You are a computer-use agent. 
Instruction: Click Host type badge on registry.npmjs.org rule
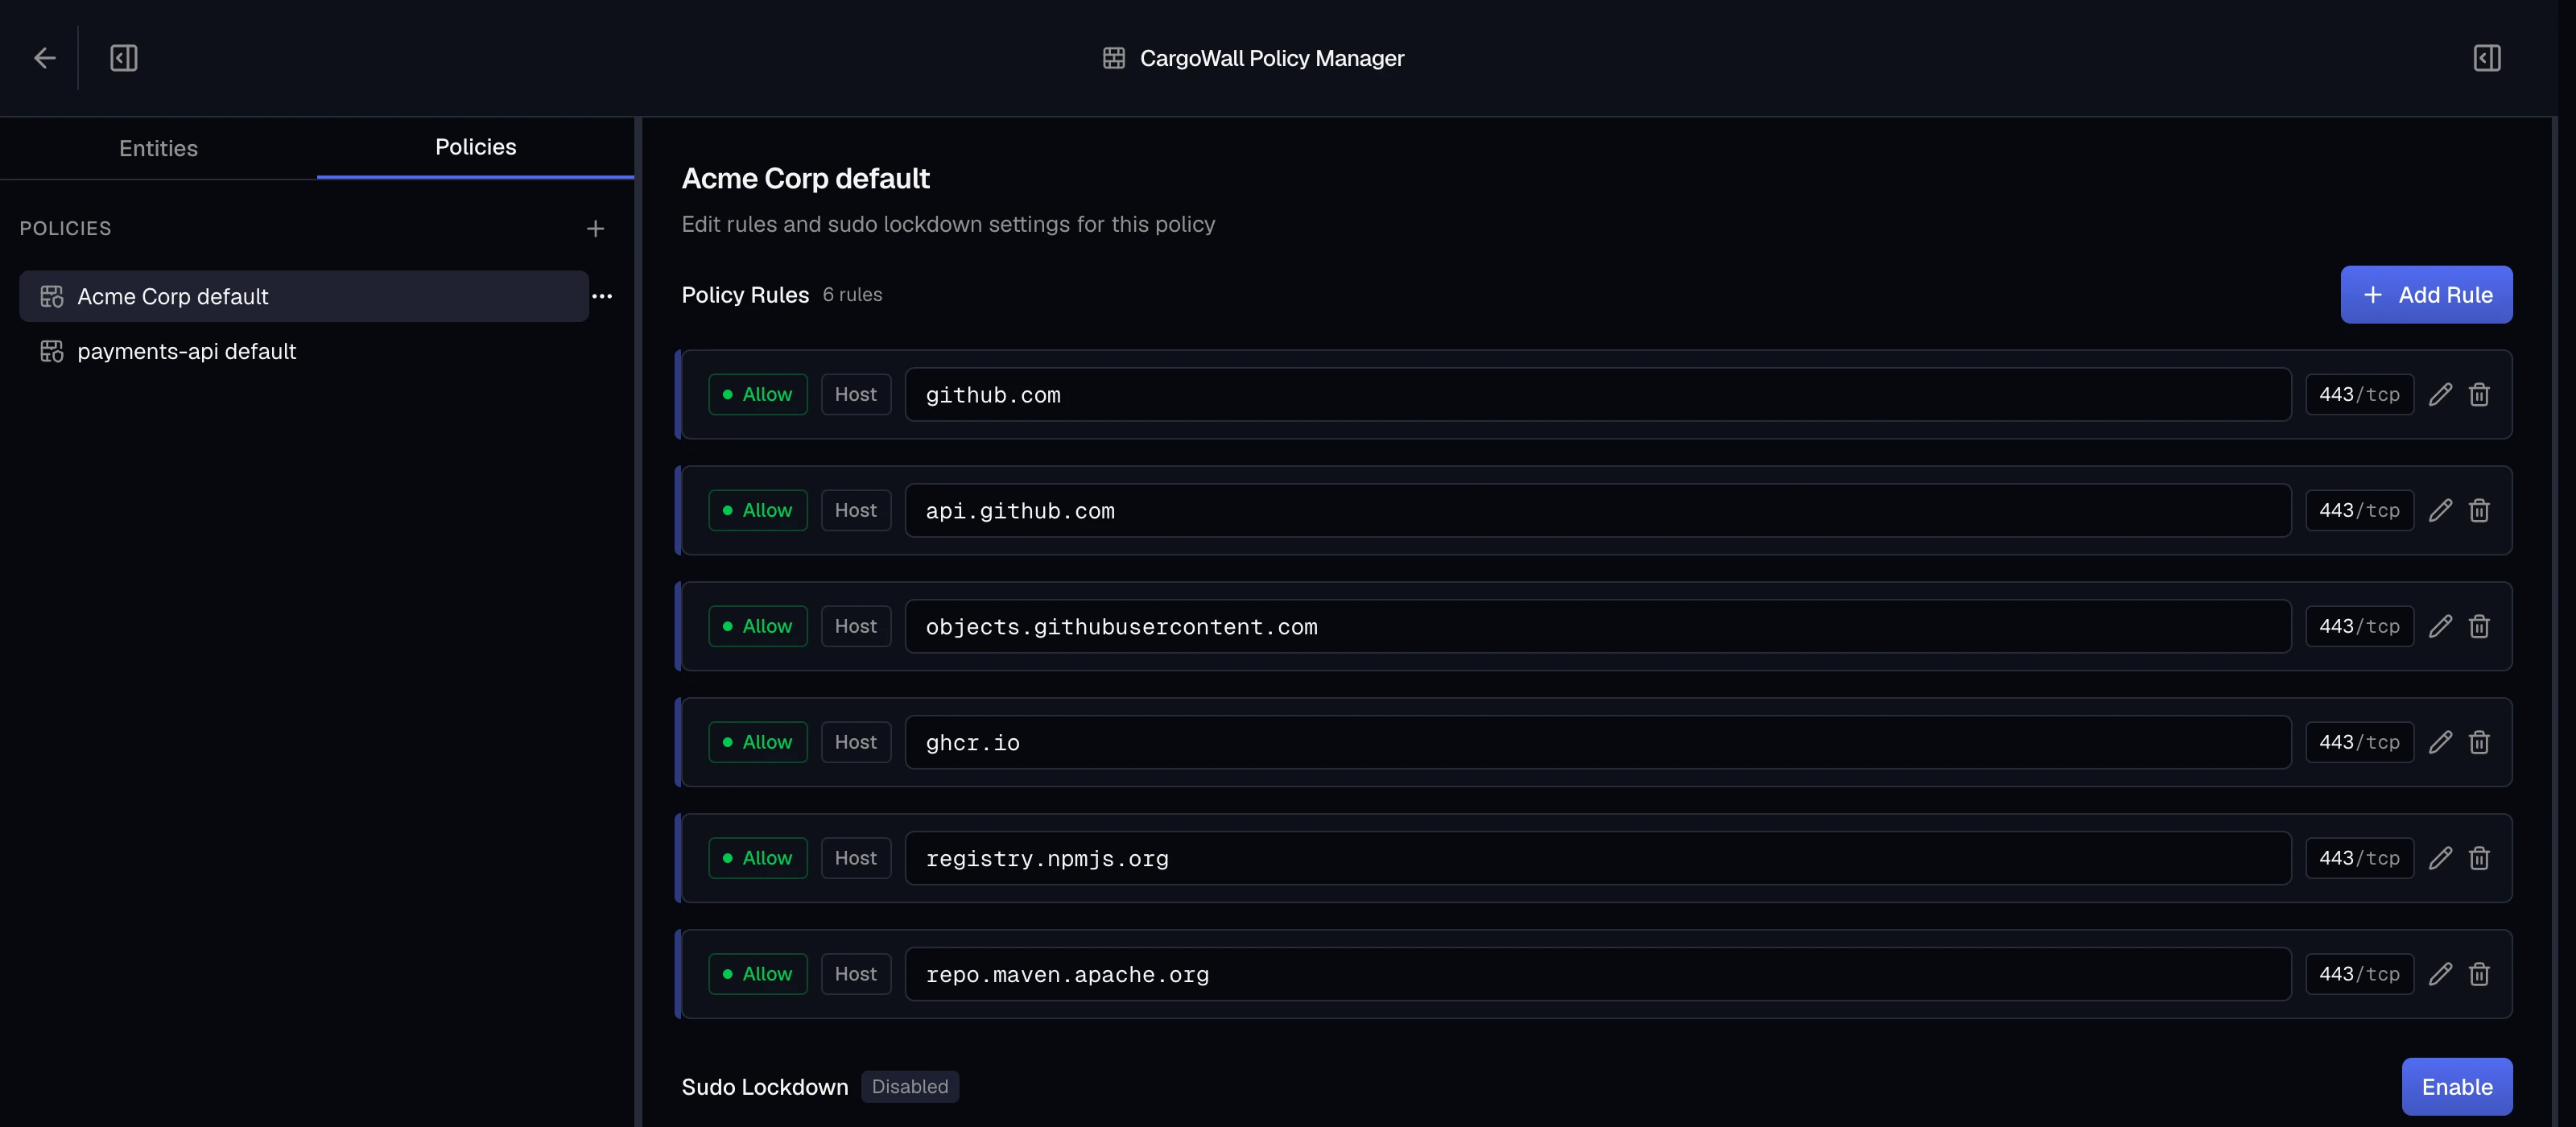(x=856, y=859)
